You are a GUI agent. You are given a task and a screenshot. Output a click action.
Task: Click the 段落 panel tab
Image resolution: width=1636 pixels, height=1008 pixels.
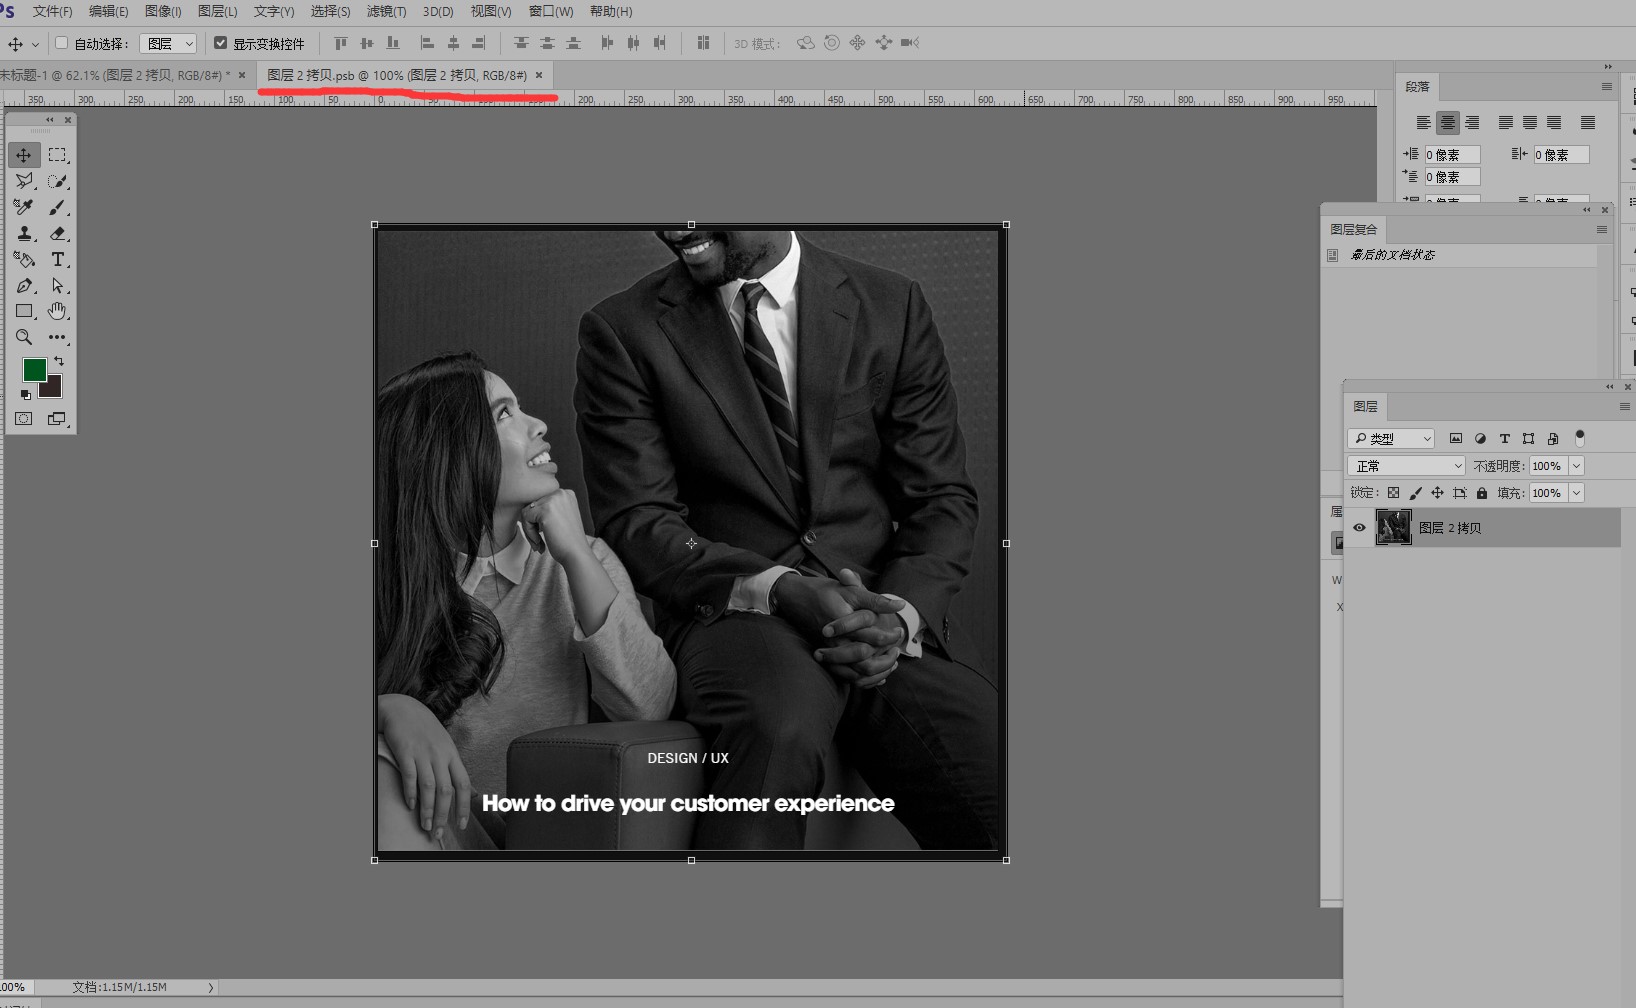click(x=1417, y=87)
